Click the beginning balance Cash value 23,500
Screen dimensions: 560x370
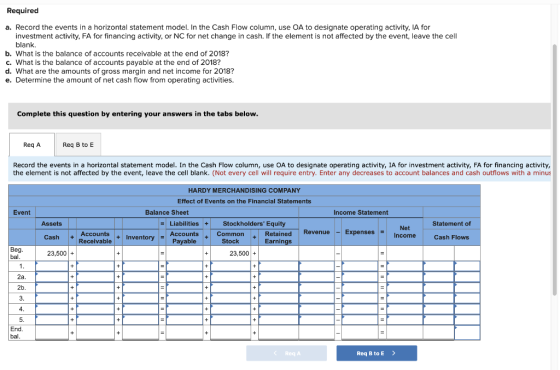[57, 253]
